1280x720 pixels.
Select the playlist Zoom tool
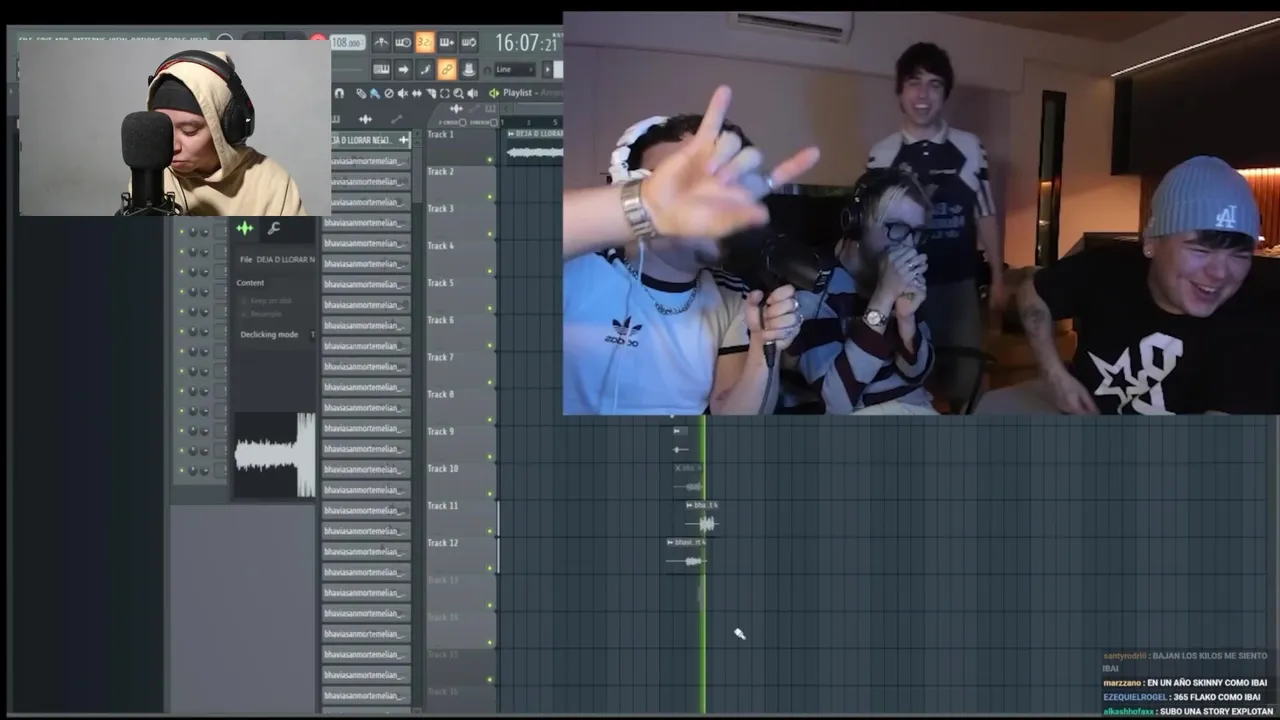coord(458,93)
